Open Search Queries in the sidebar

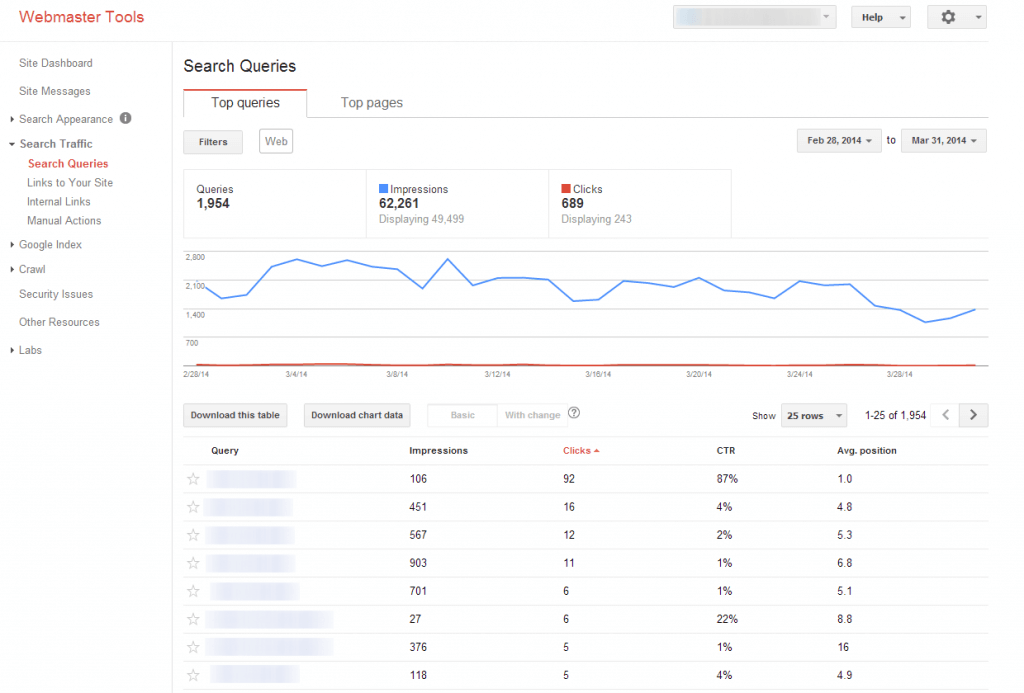pyautogui.click(x=68, y=164)
